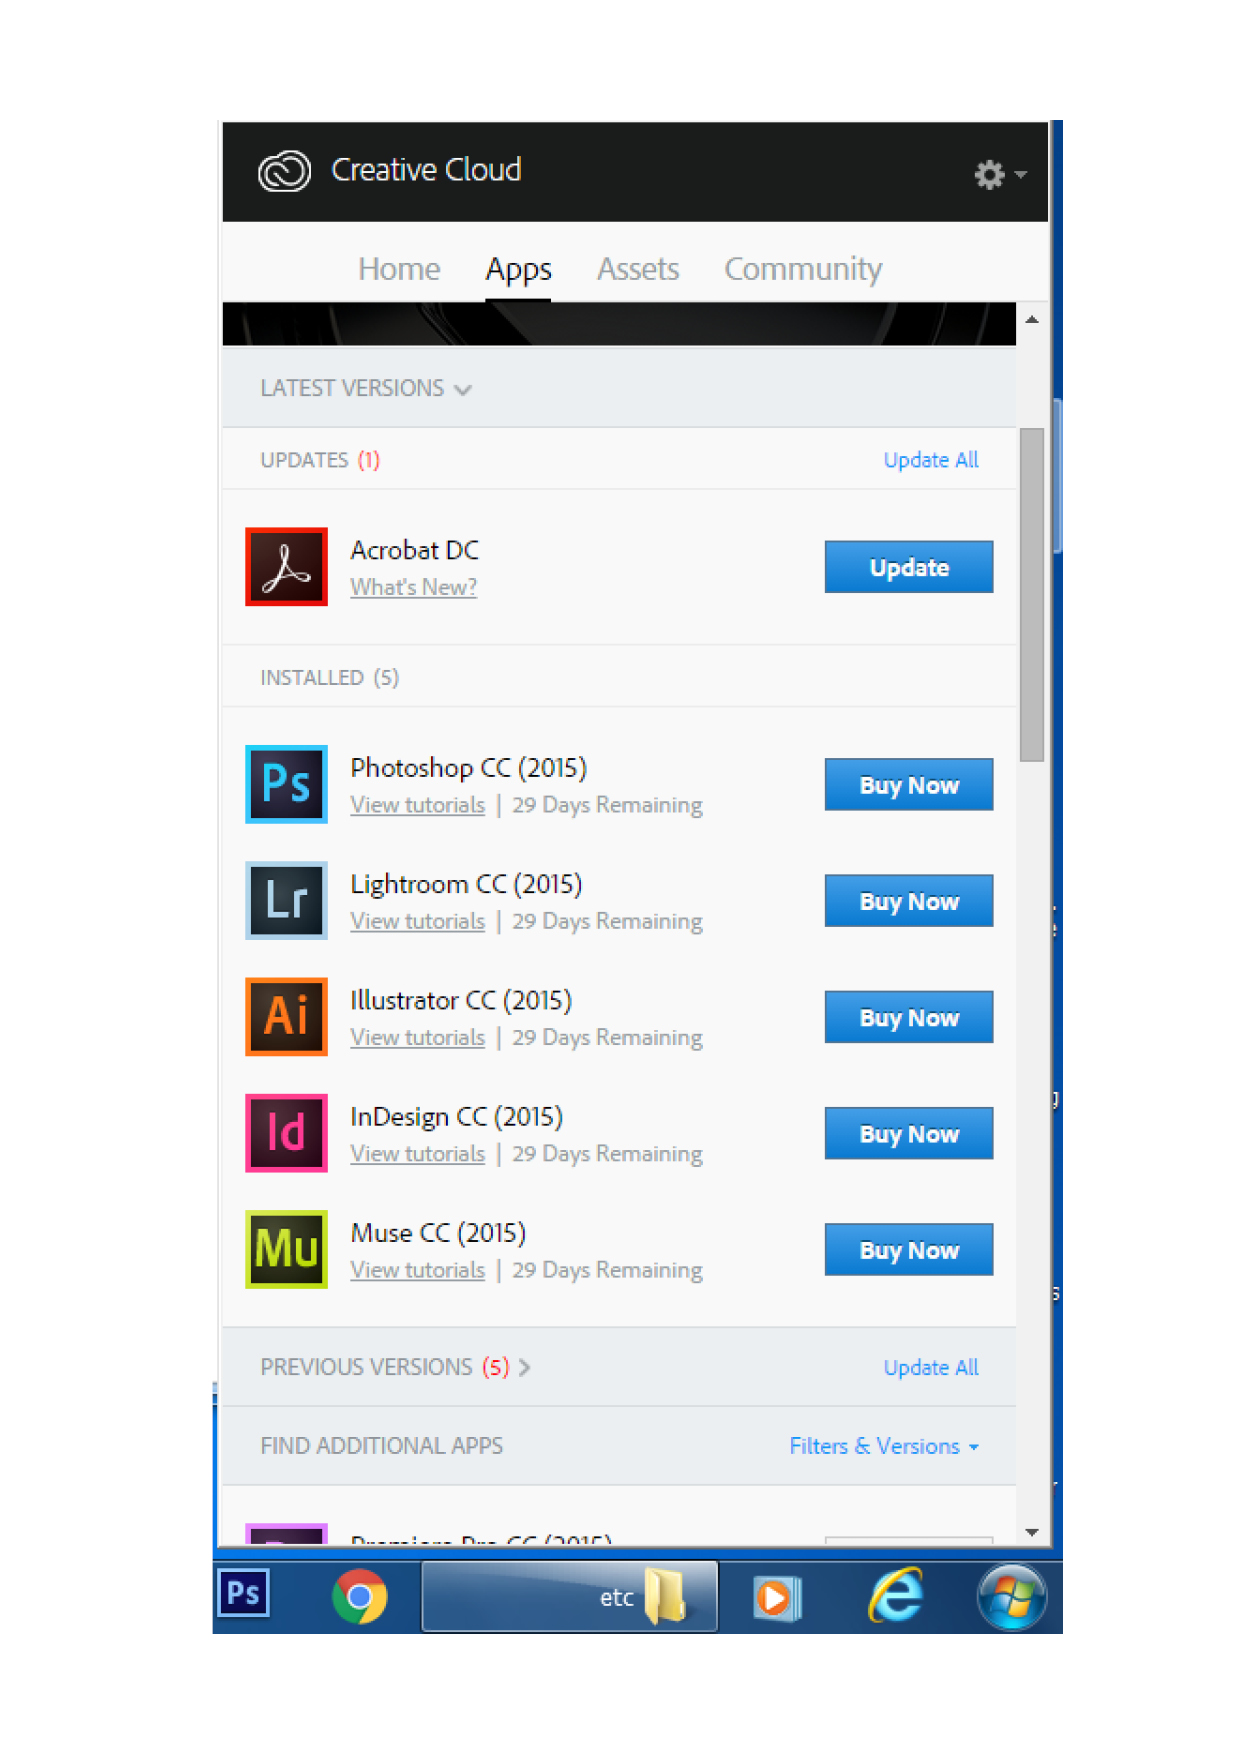Screen dimensions: 1240x1754
Task: Click Buy Now for InDesign CC
Action: pyautogui.click(x=909, y=1133)
